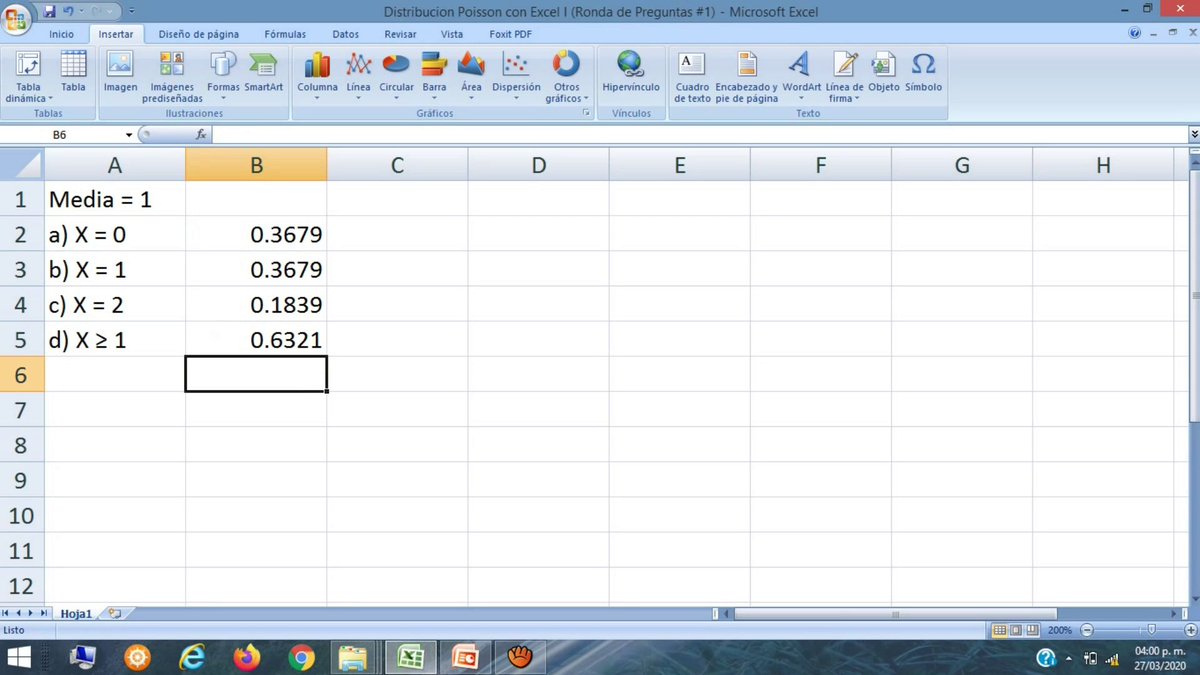This screenshot has height=675, width=1200.
Task: Insert a Cuadro de texto
Action: (691, 75)
